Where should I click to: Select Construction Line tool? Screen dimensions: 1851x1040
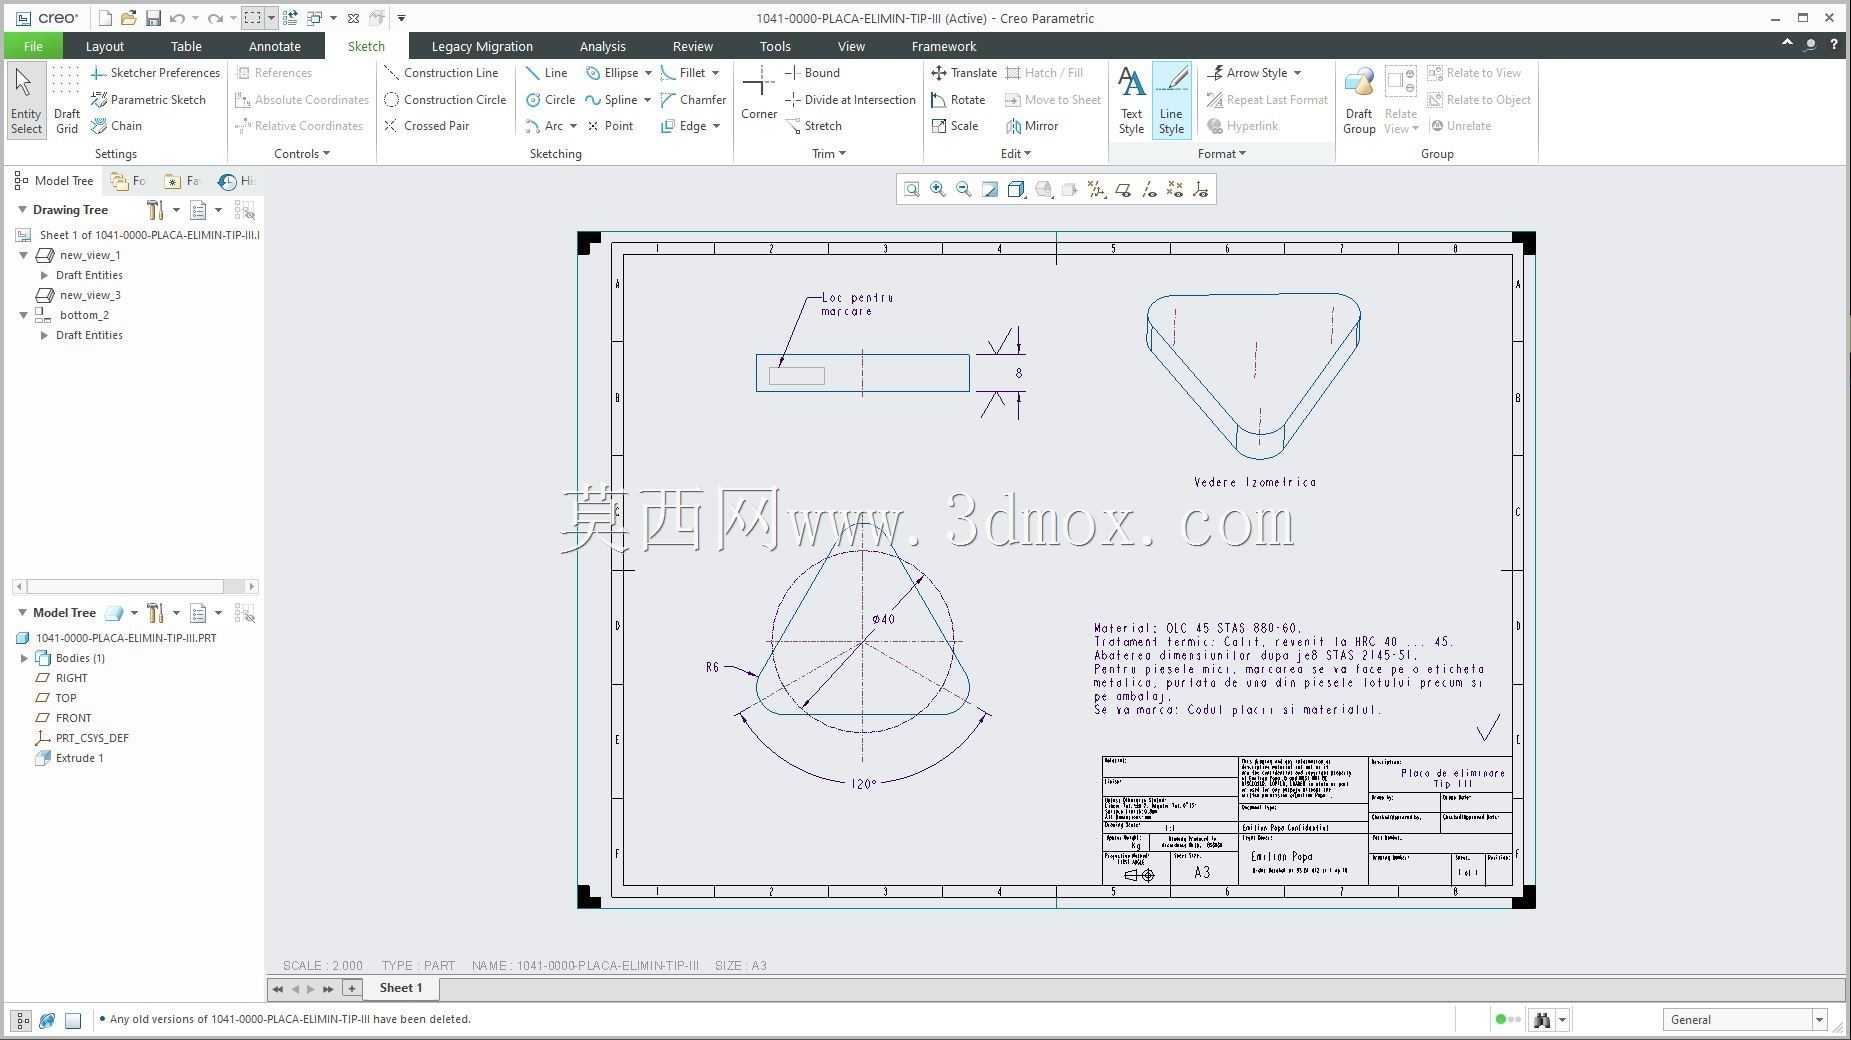pyautogui.click(x=441, y=73)
